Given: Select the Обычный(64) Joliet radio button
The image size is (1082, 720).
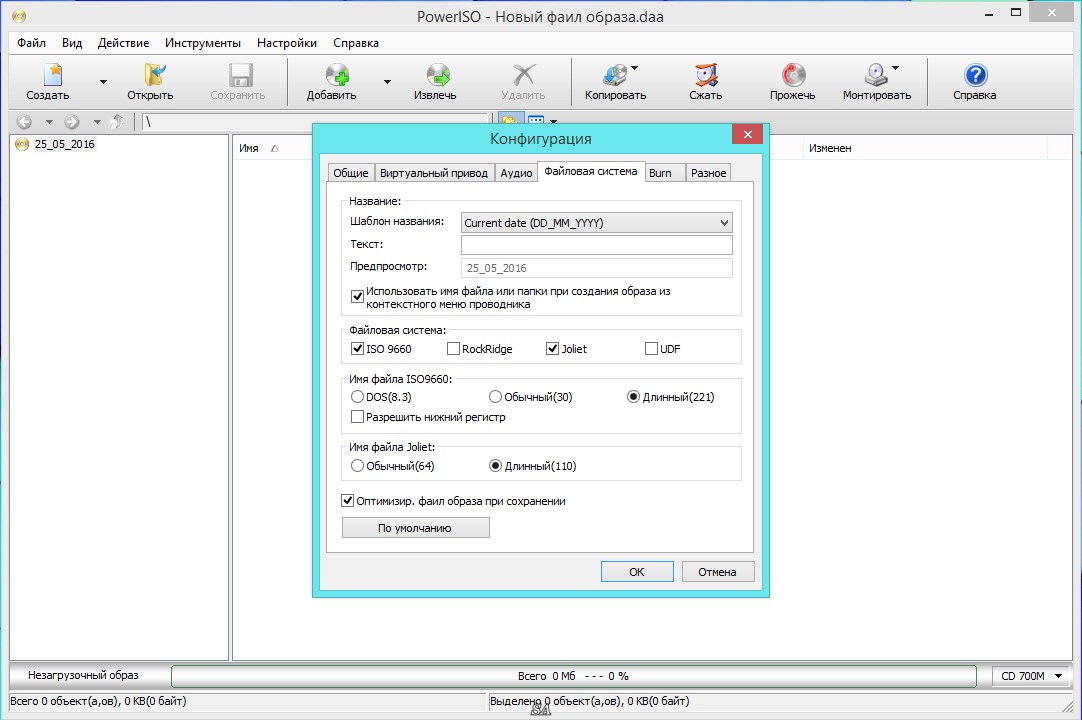Looking at the screenshot, I should 357,466.
